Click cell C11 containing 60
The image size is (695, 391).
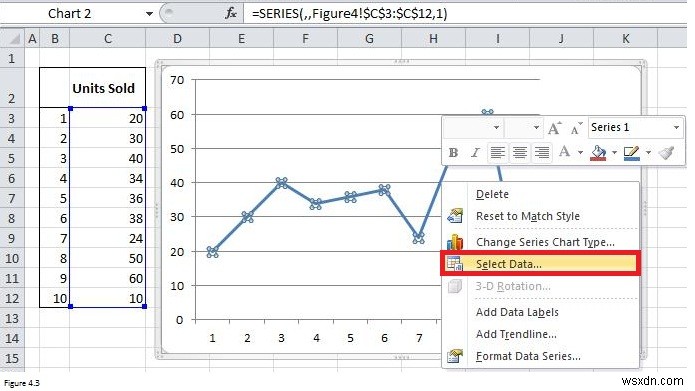108,278
